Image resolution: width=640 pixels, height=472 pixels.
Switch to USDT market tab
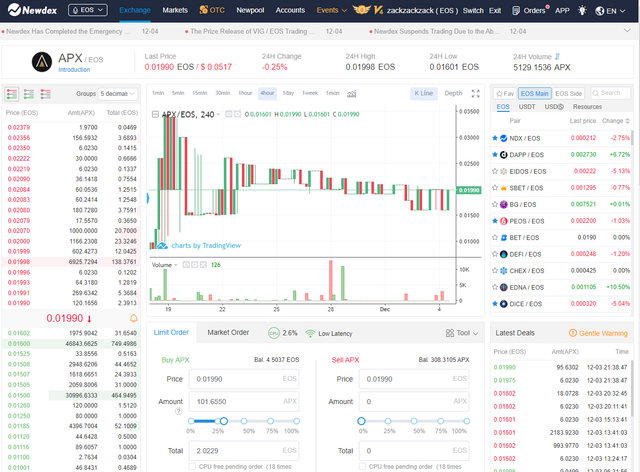click(527, 107)
